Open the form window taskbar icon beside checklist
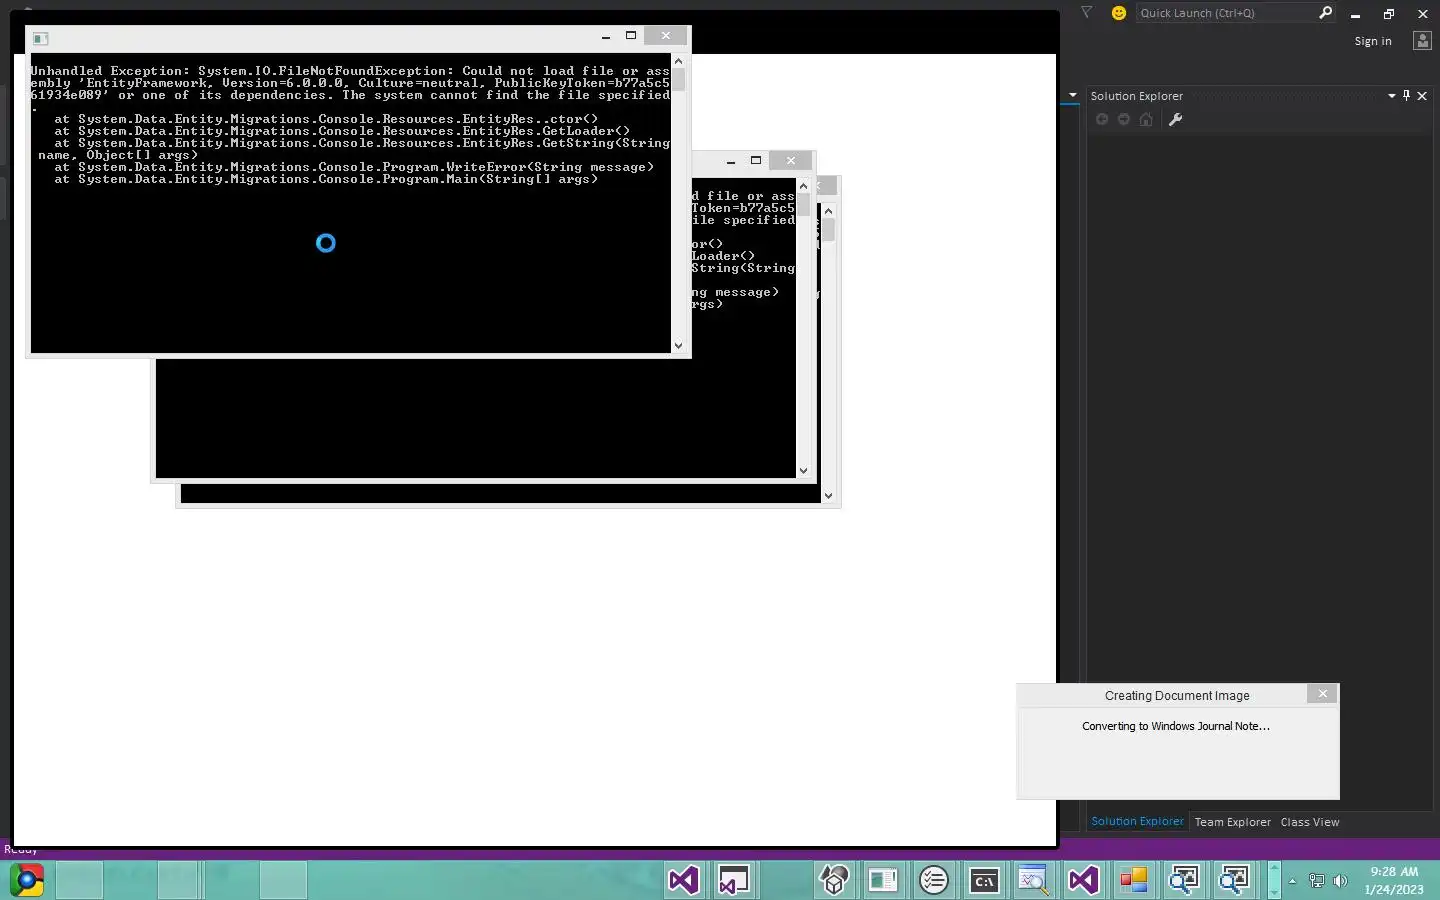Screen dimensions: 1440x900 [x=883, y=880]
